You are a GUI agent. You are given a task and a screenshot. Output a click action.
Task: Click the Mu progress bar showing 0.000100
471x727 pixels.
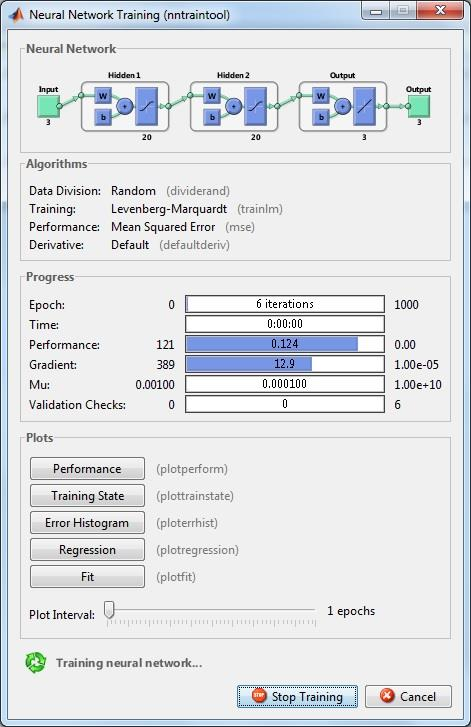285,384
